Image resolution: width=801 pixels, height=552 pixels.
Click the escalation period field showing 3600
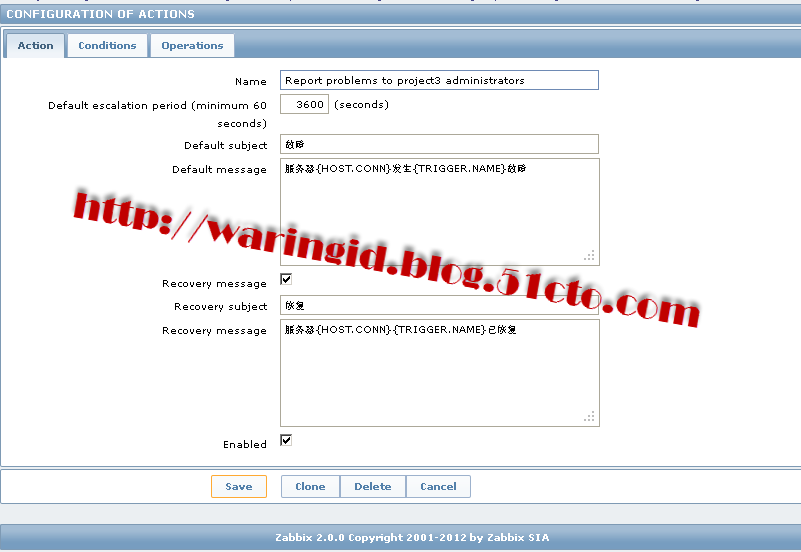coord(304,104)
